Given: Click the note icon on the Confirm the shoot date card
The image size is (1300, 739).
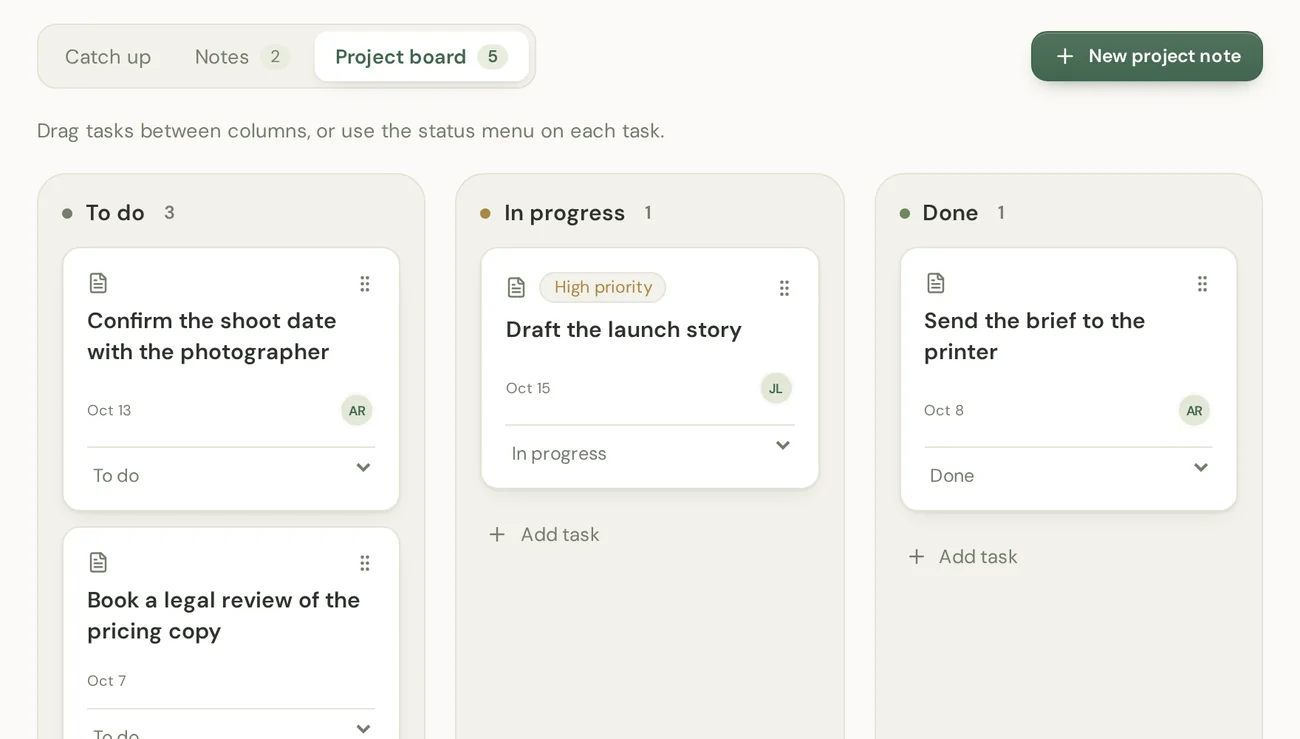Looking at the screenshot, I should click(98, 283).
